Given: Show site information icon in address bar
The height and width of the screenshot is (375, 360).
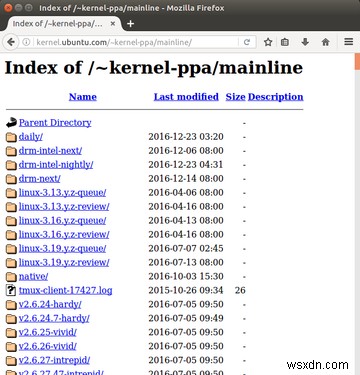Looking at the screenshot, I should (26, 42).
